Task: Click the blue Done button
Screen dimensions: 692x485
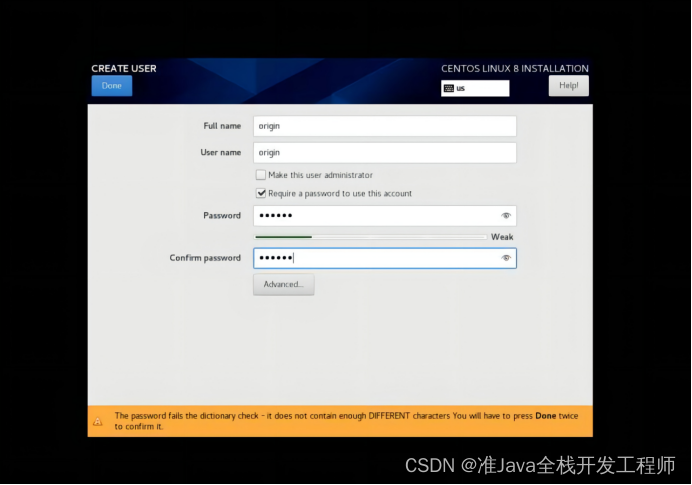Action: tap(112, 86)
